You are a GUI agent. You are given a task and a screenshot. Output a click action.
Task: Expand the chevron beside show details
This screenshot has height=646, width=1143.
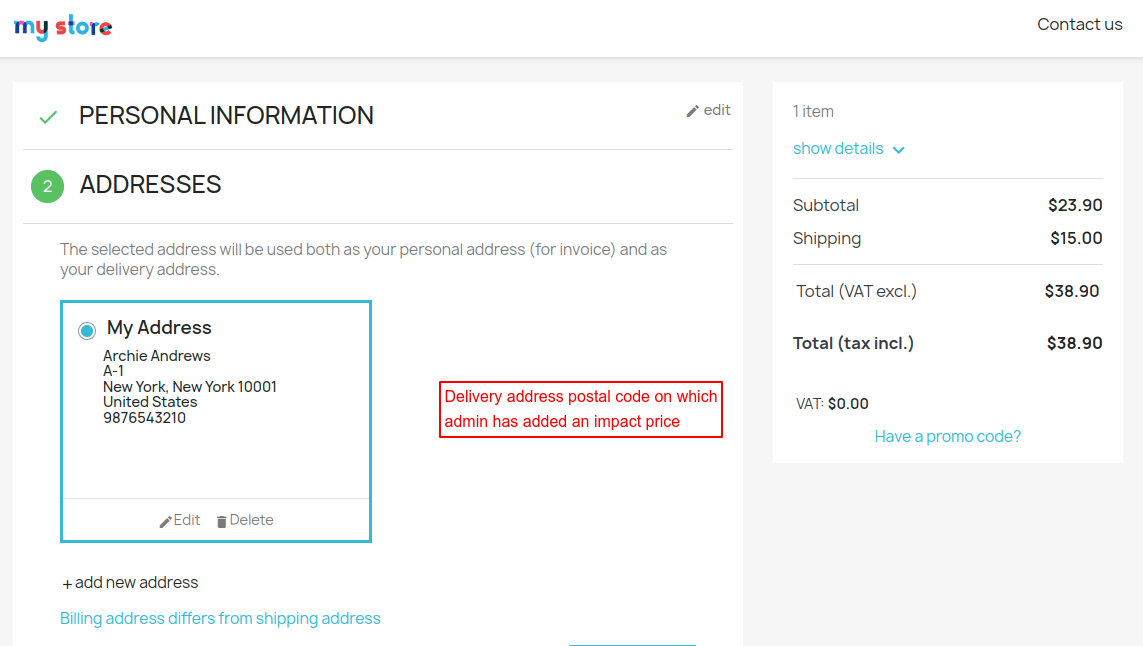[898, 150]
